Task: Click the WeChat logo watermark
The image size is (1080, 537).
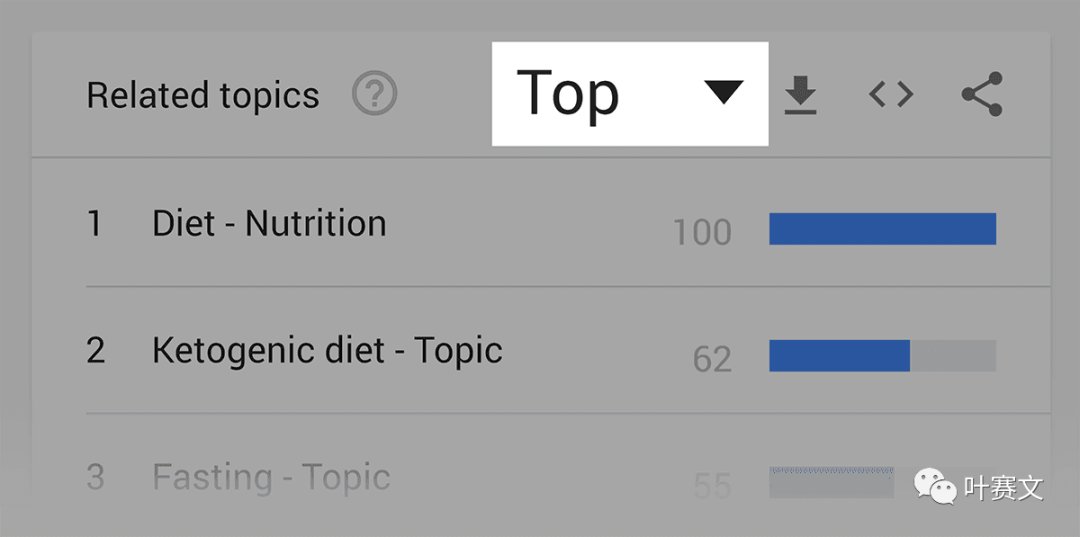Action: tap(935, 487)
